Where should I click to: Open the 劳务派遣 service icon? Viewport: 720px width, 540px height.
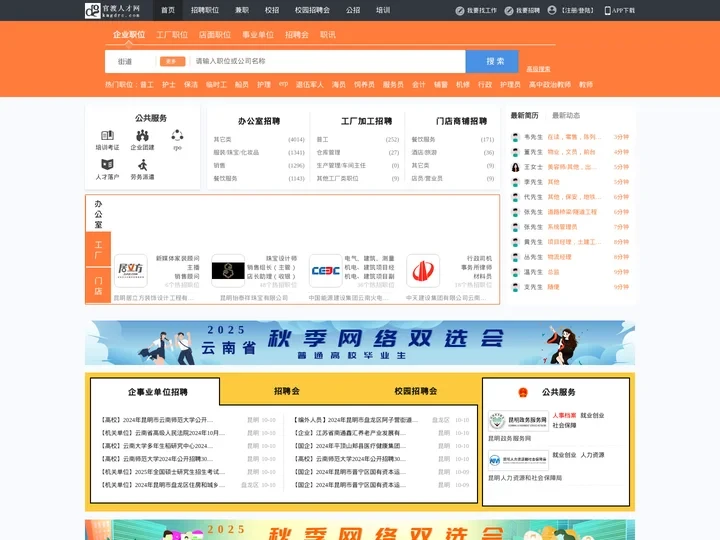pyautogui.click(x=142, y=164)
